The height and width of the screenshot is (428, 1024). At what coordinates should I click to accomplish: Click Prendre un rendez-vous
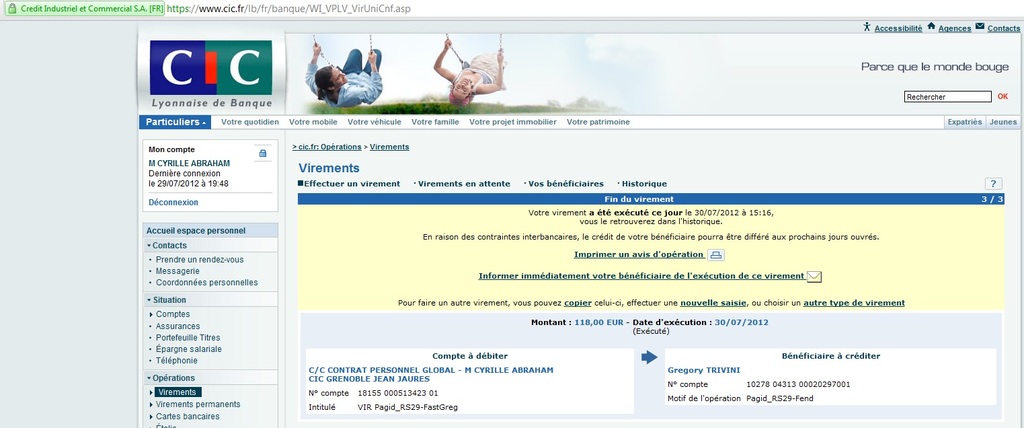coord(199,259)
